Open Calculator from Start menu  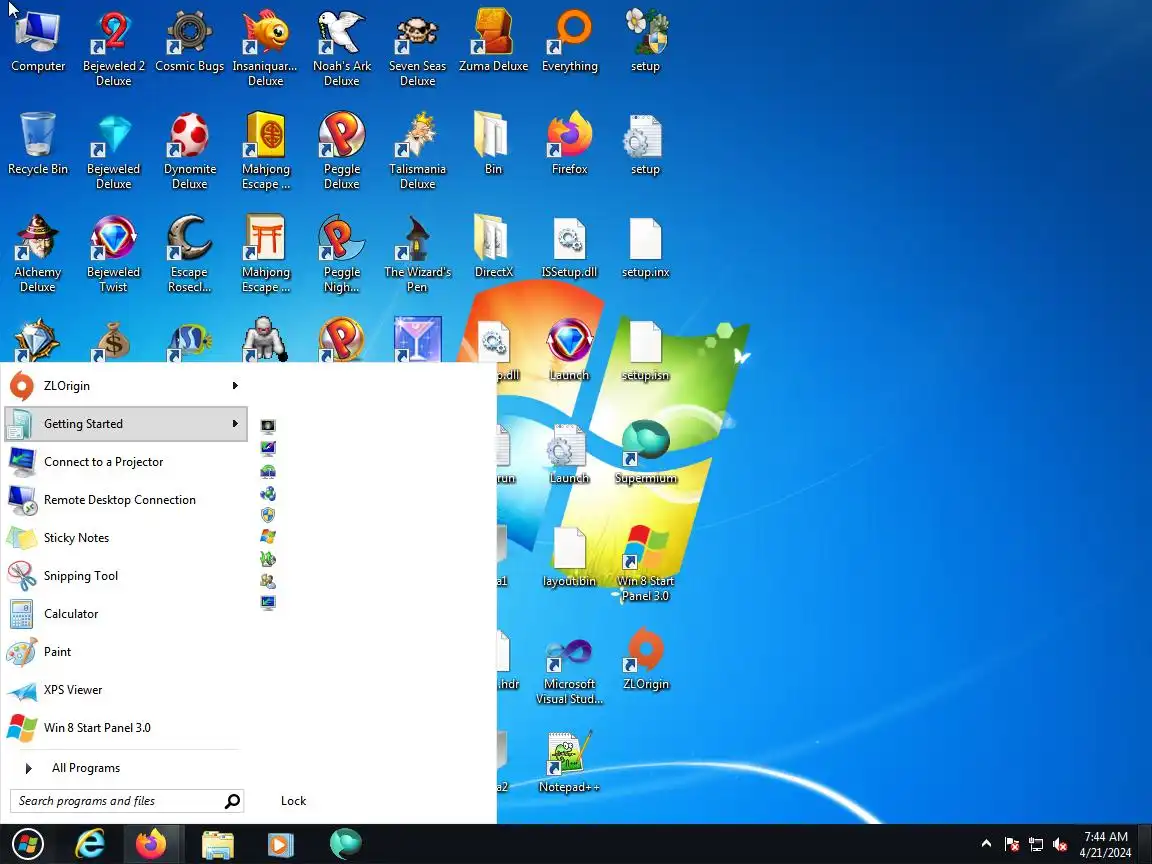[x=126, y=614]
